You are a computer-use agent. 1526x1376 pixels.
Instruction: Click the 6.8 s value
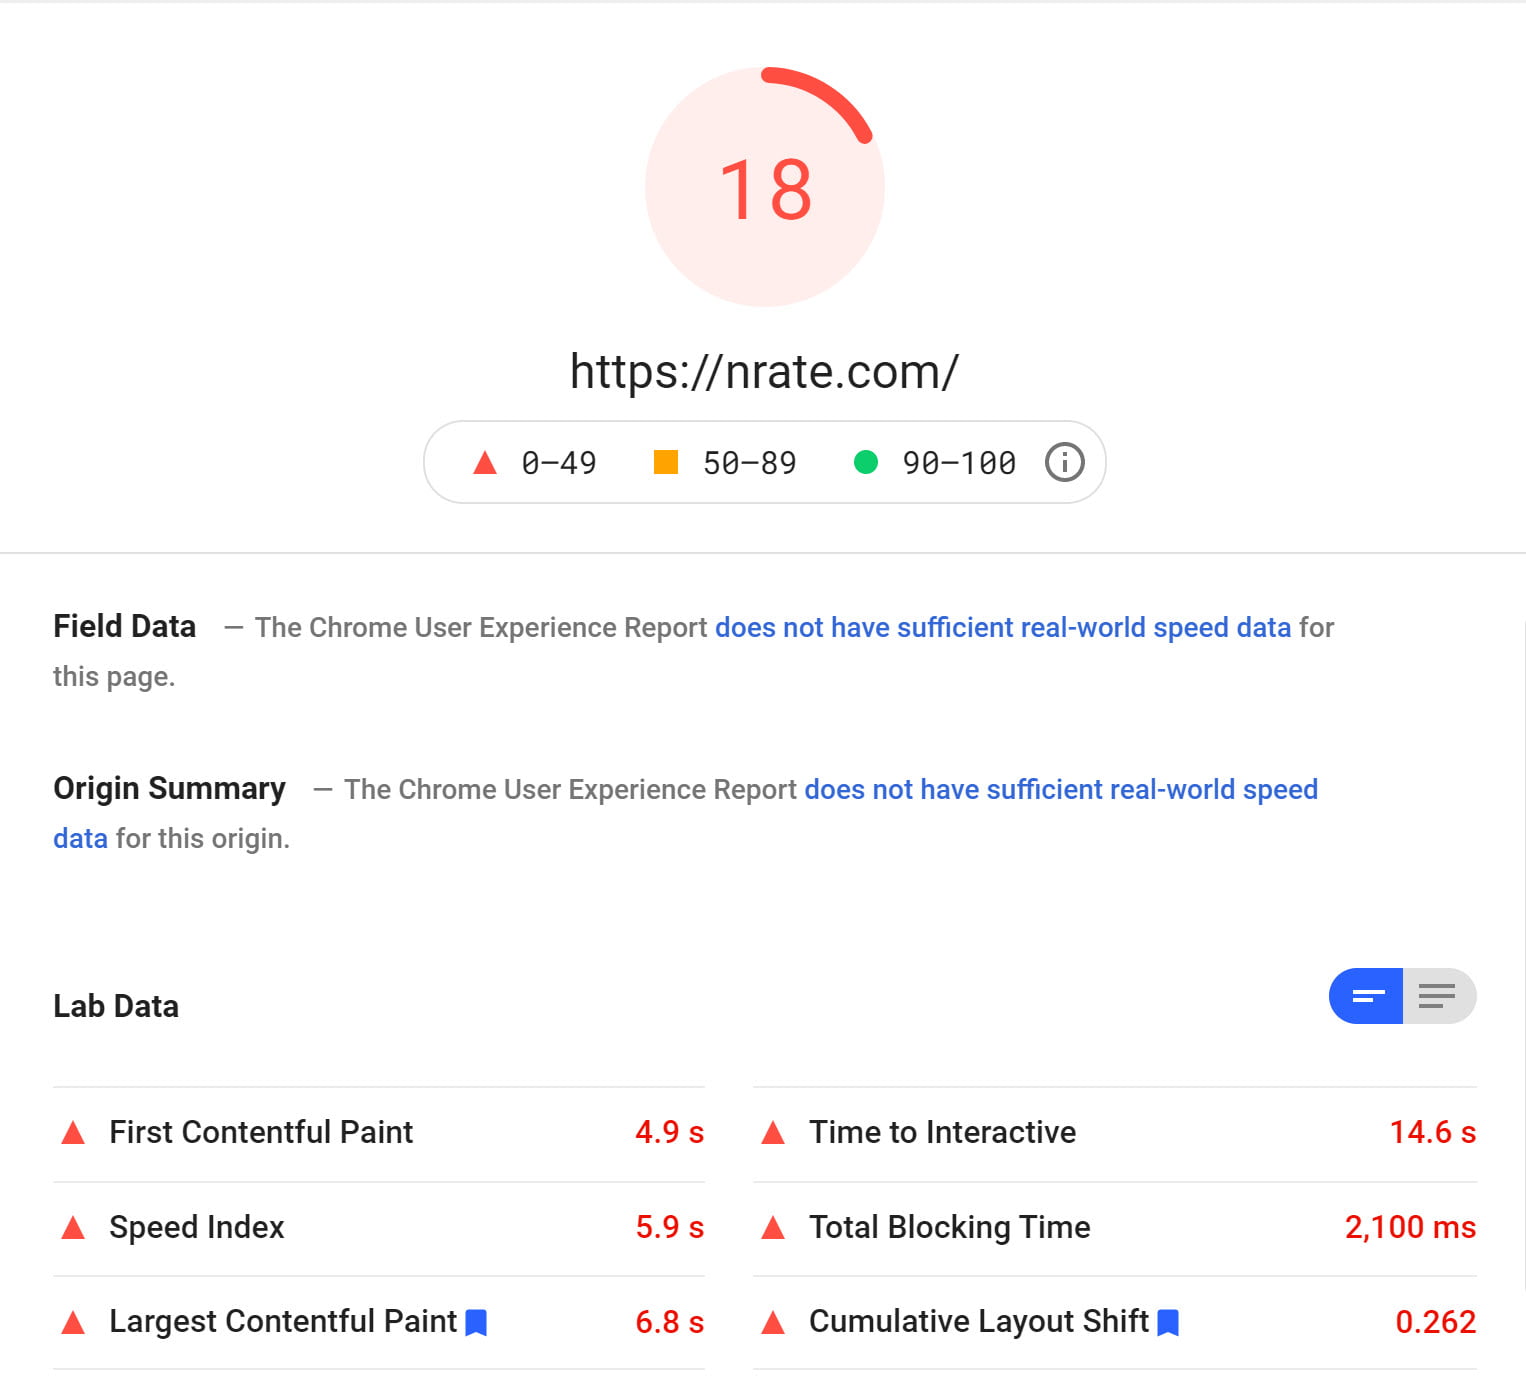point(670,1322)
